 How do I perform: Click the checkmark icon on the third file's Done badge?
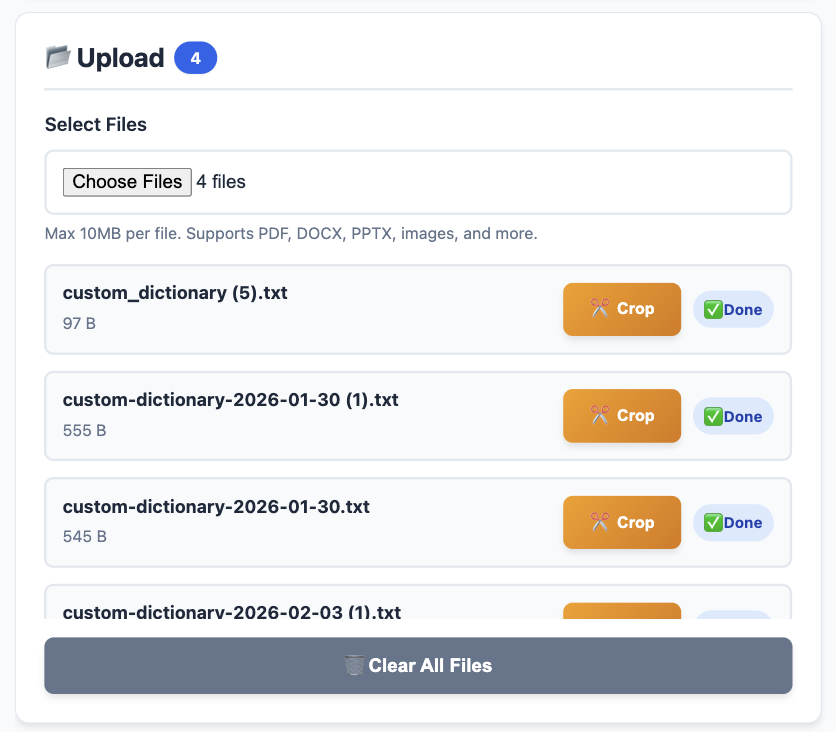[x=712, y=522]
